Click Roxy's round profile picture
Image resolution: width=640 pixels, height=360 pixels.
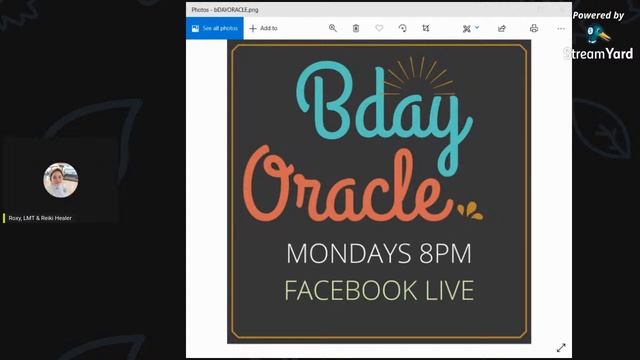tap(61, 180)
